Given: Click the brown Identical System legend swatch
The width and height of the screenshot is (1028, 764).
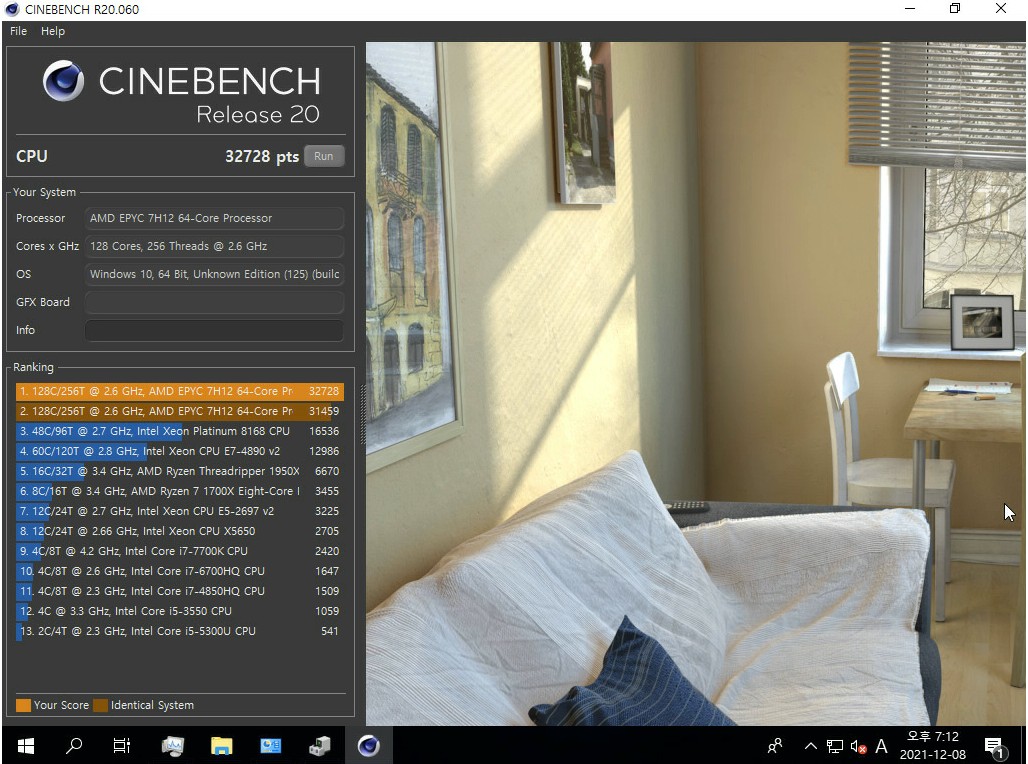Looking at the screenshot, I should click(100, 705).
